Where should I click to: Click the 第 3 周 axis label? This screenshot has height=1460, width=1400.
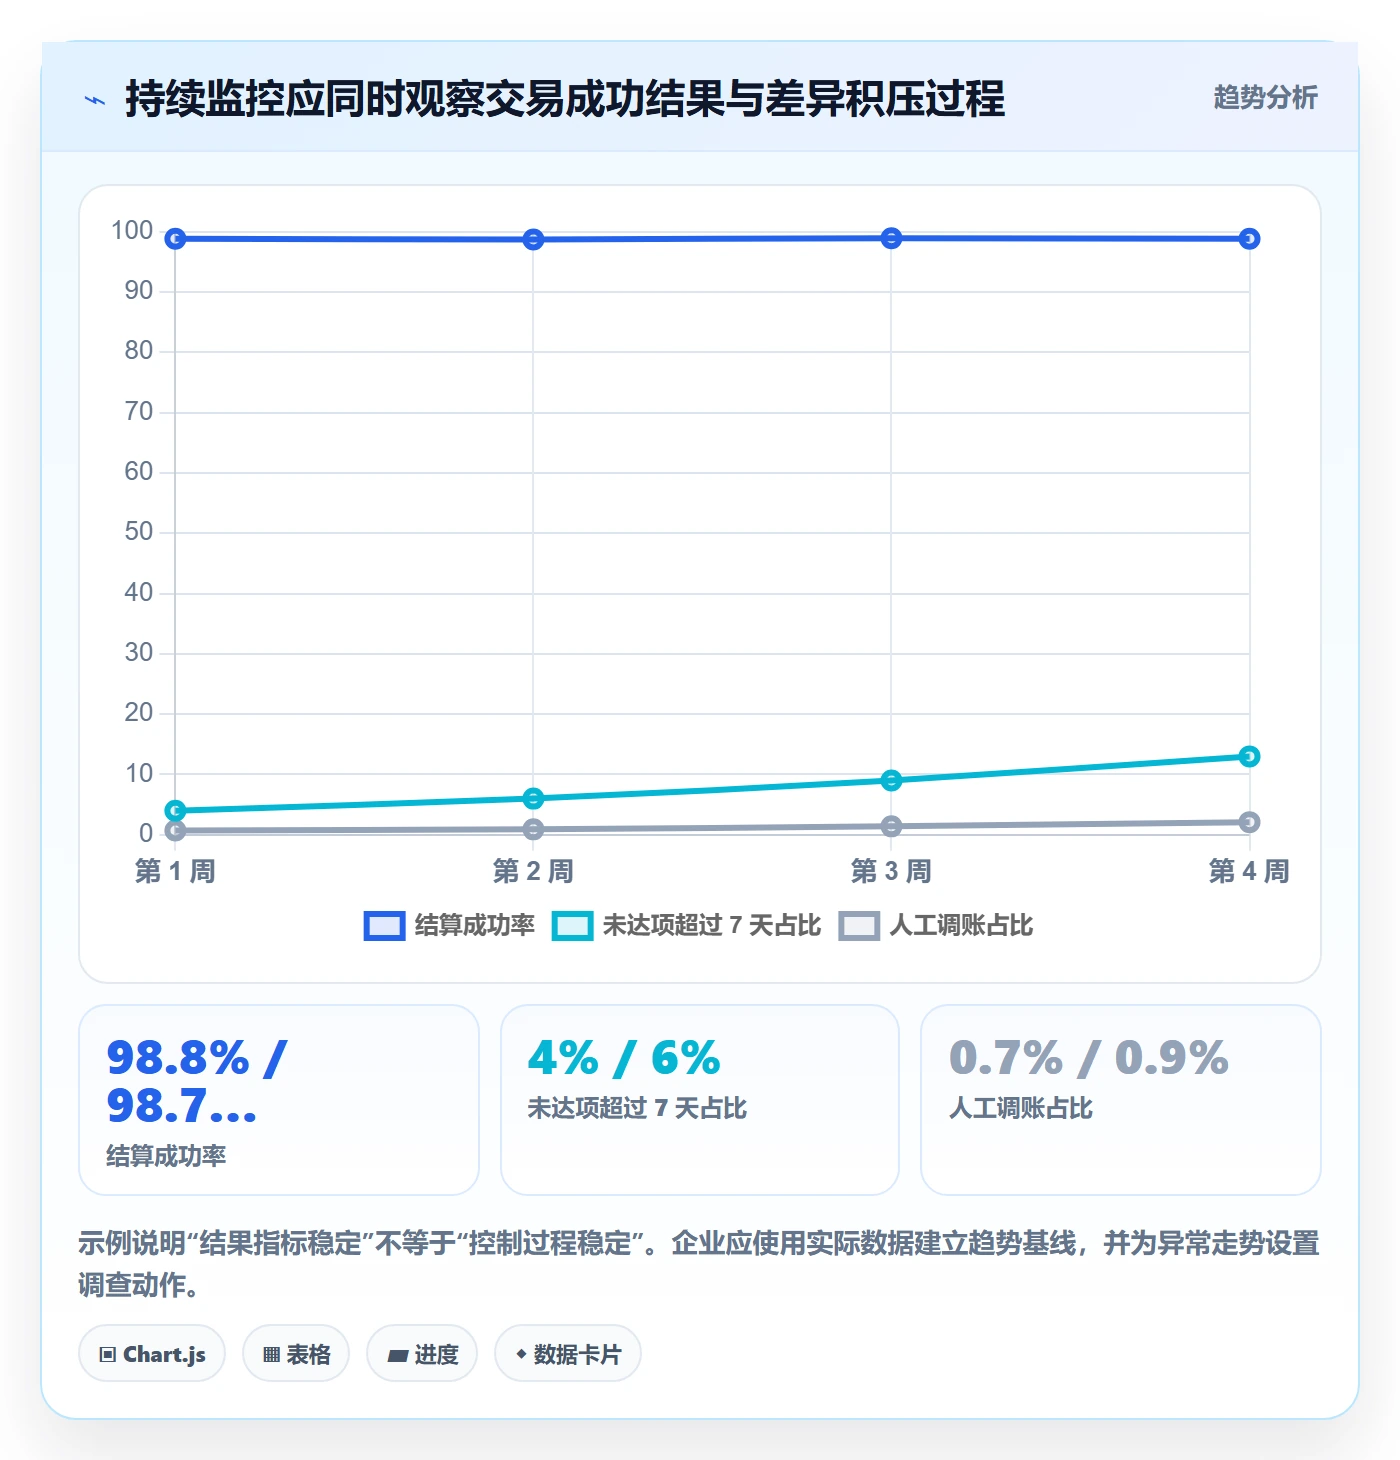point(891,871)
